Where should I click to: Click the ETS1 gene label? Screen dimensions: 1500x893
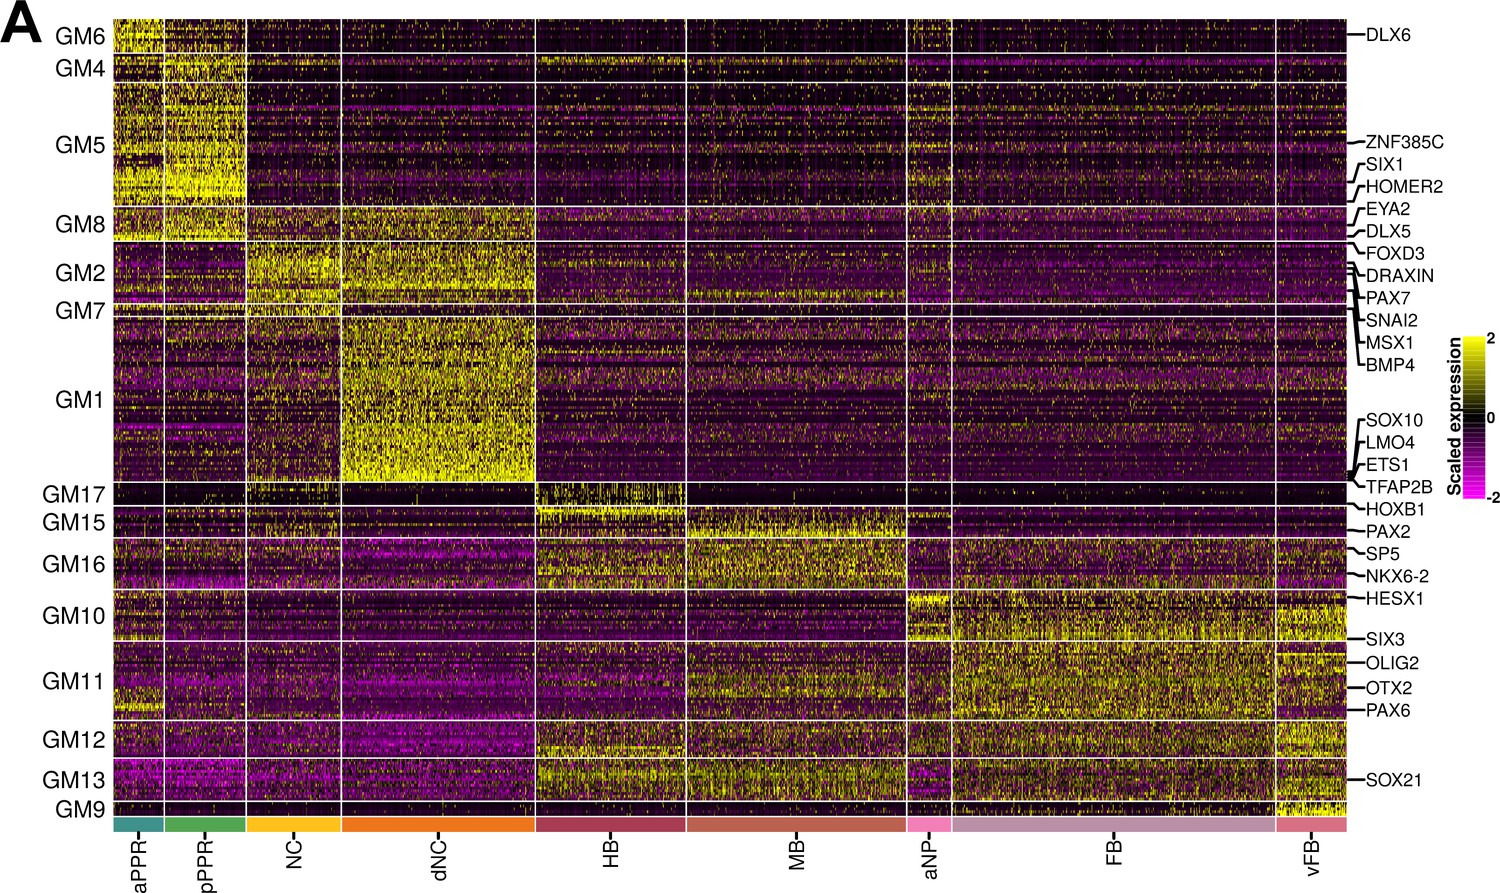(x=1387, y=465)
